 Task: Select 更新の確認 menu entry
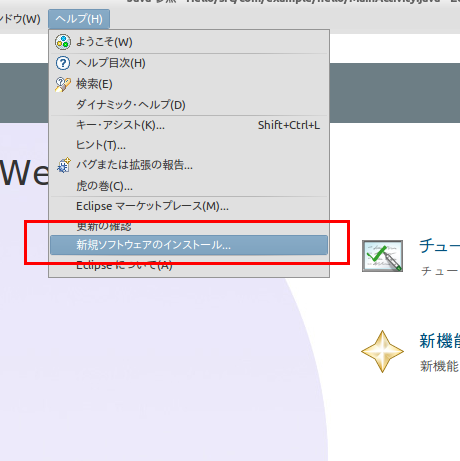point(189,226)
